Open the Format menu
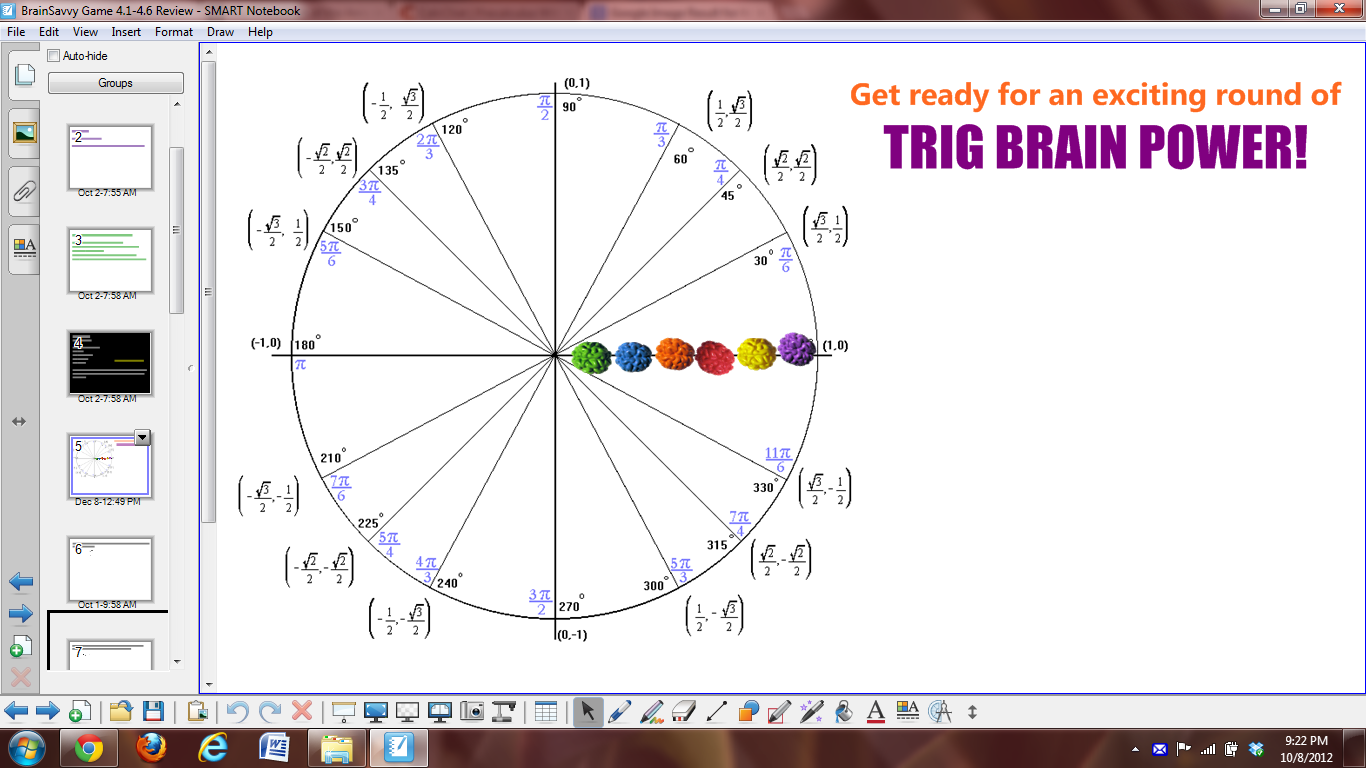This screenshot has height=768, width=1366. (173, 31)
